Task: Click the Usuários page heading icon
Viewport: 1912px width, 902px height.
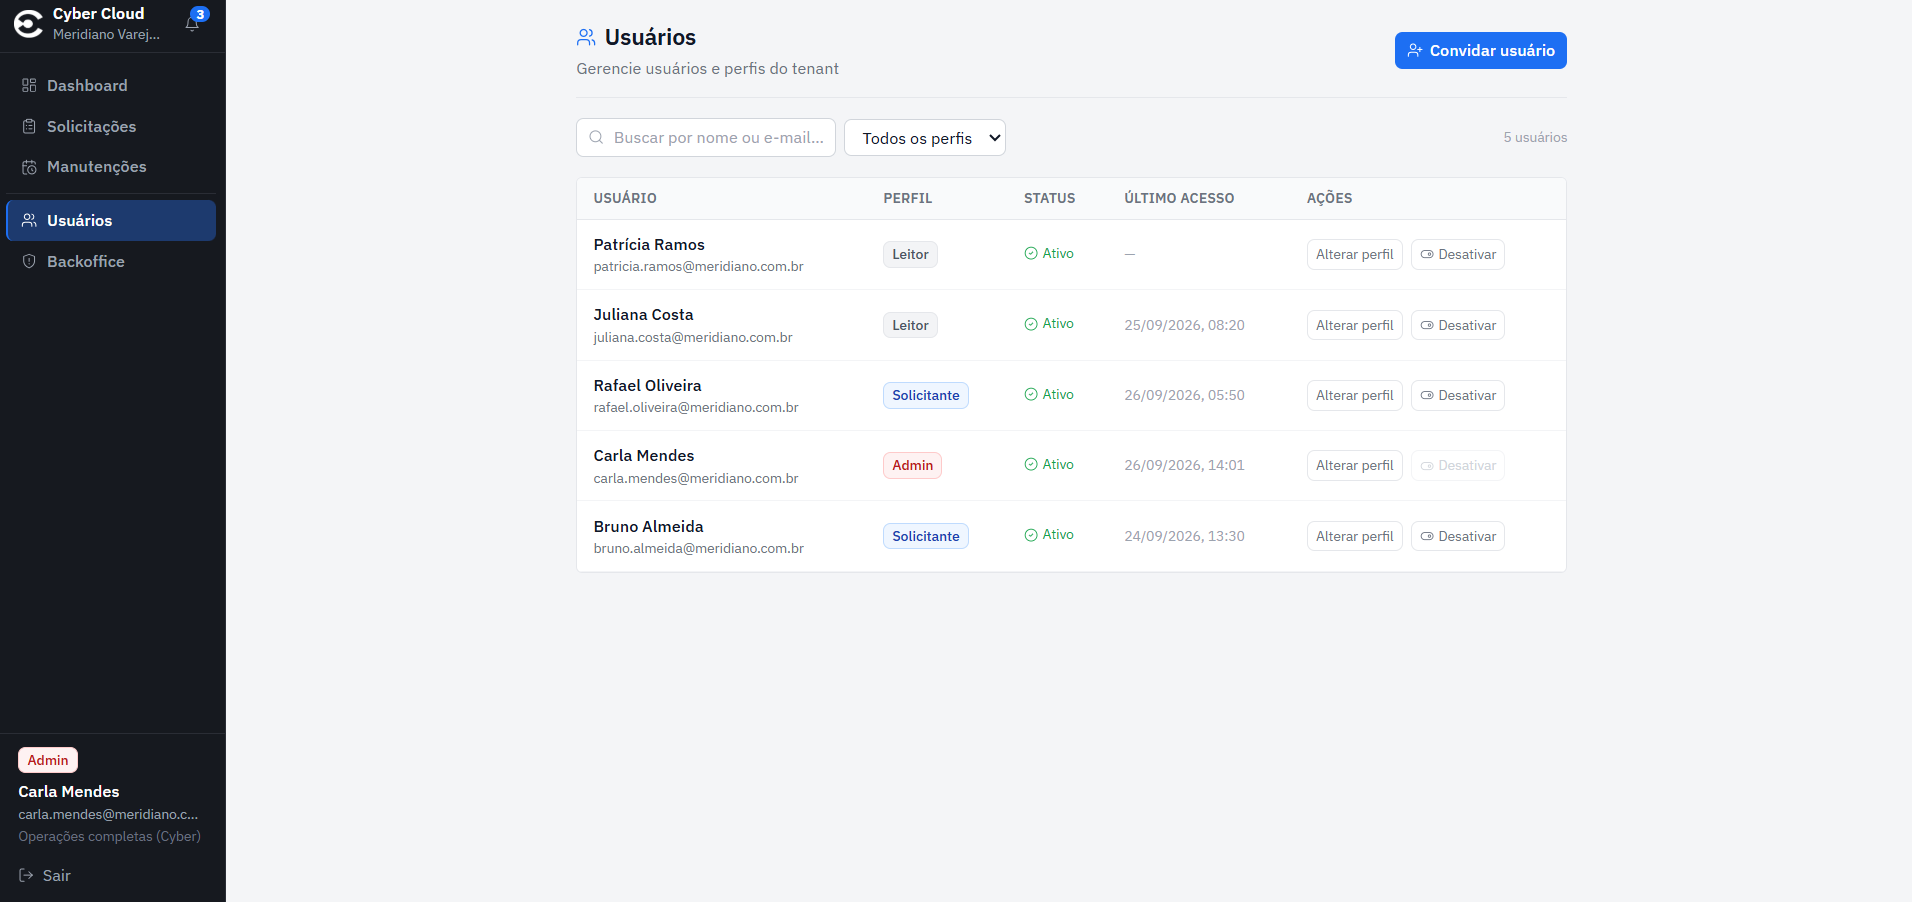Action: click(x=586, y=38)
